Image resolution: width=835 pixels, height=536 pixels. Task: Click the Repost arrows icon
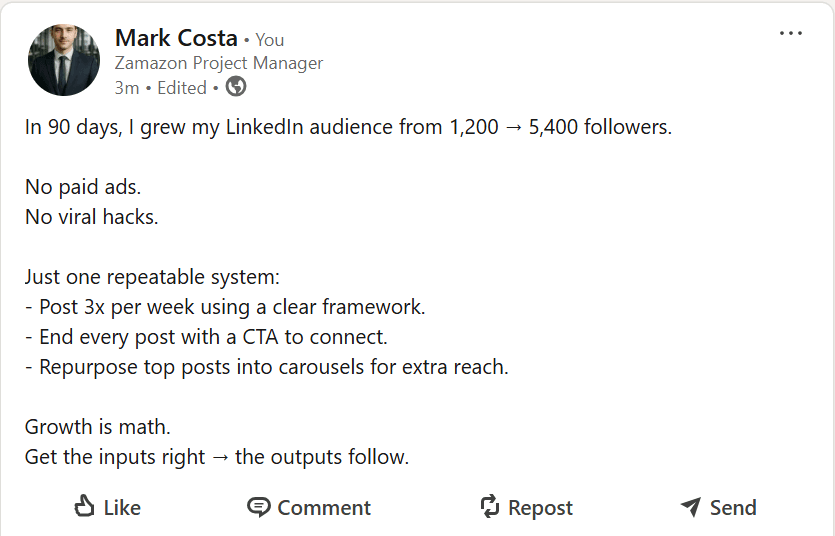pos(489,507)
